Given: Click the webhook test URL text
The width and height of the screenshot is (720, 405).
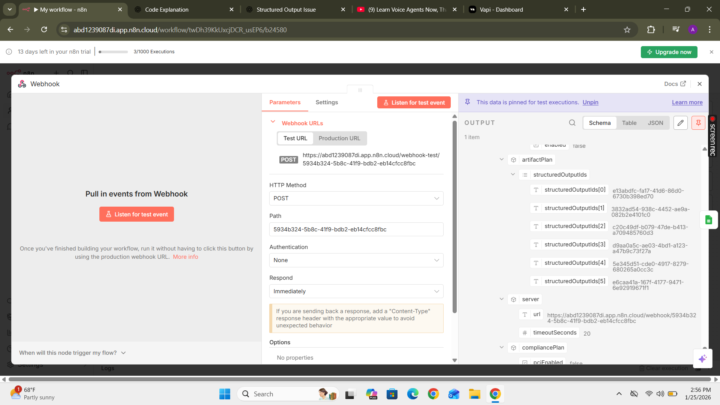Looking at the screenshot, I should [371, 159].
